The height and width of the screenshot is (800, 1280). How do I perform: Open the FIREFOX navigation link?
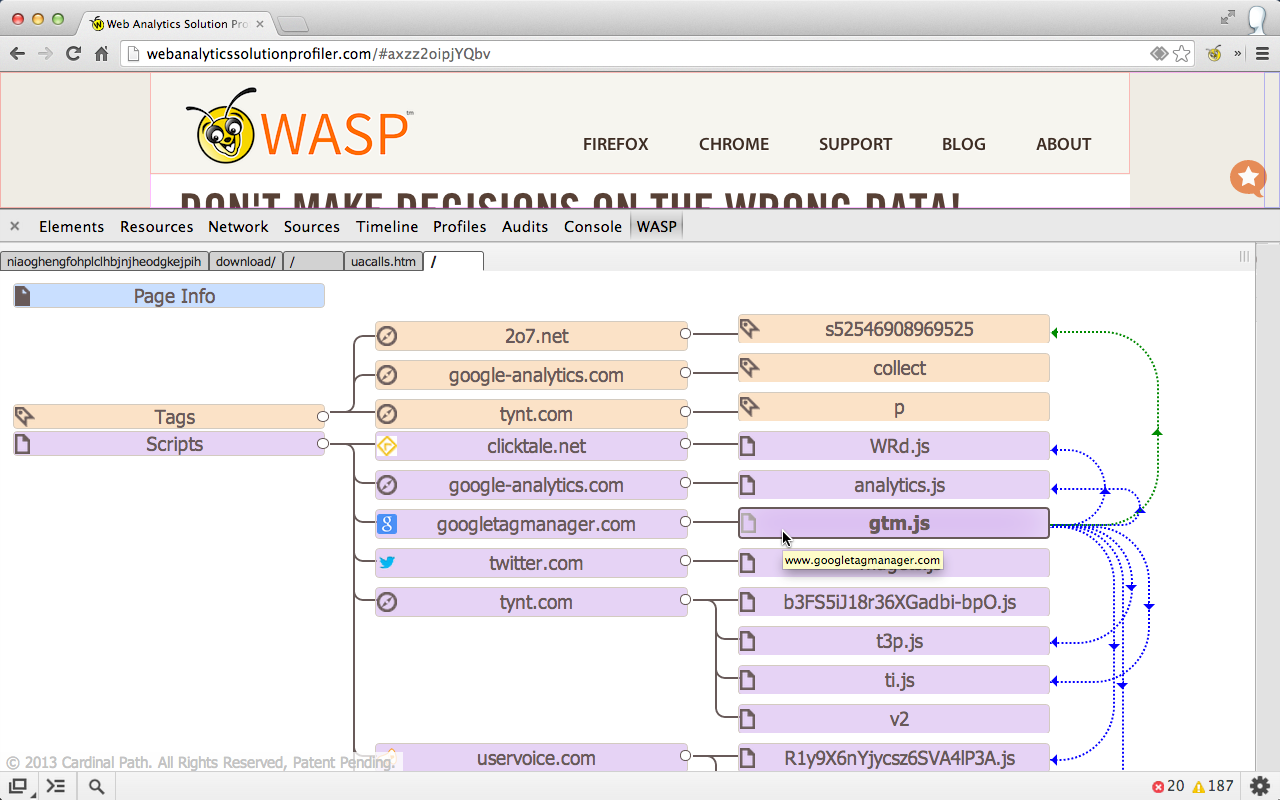point(616,144)
